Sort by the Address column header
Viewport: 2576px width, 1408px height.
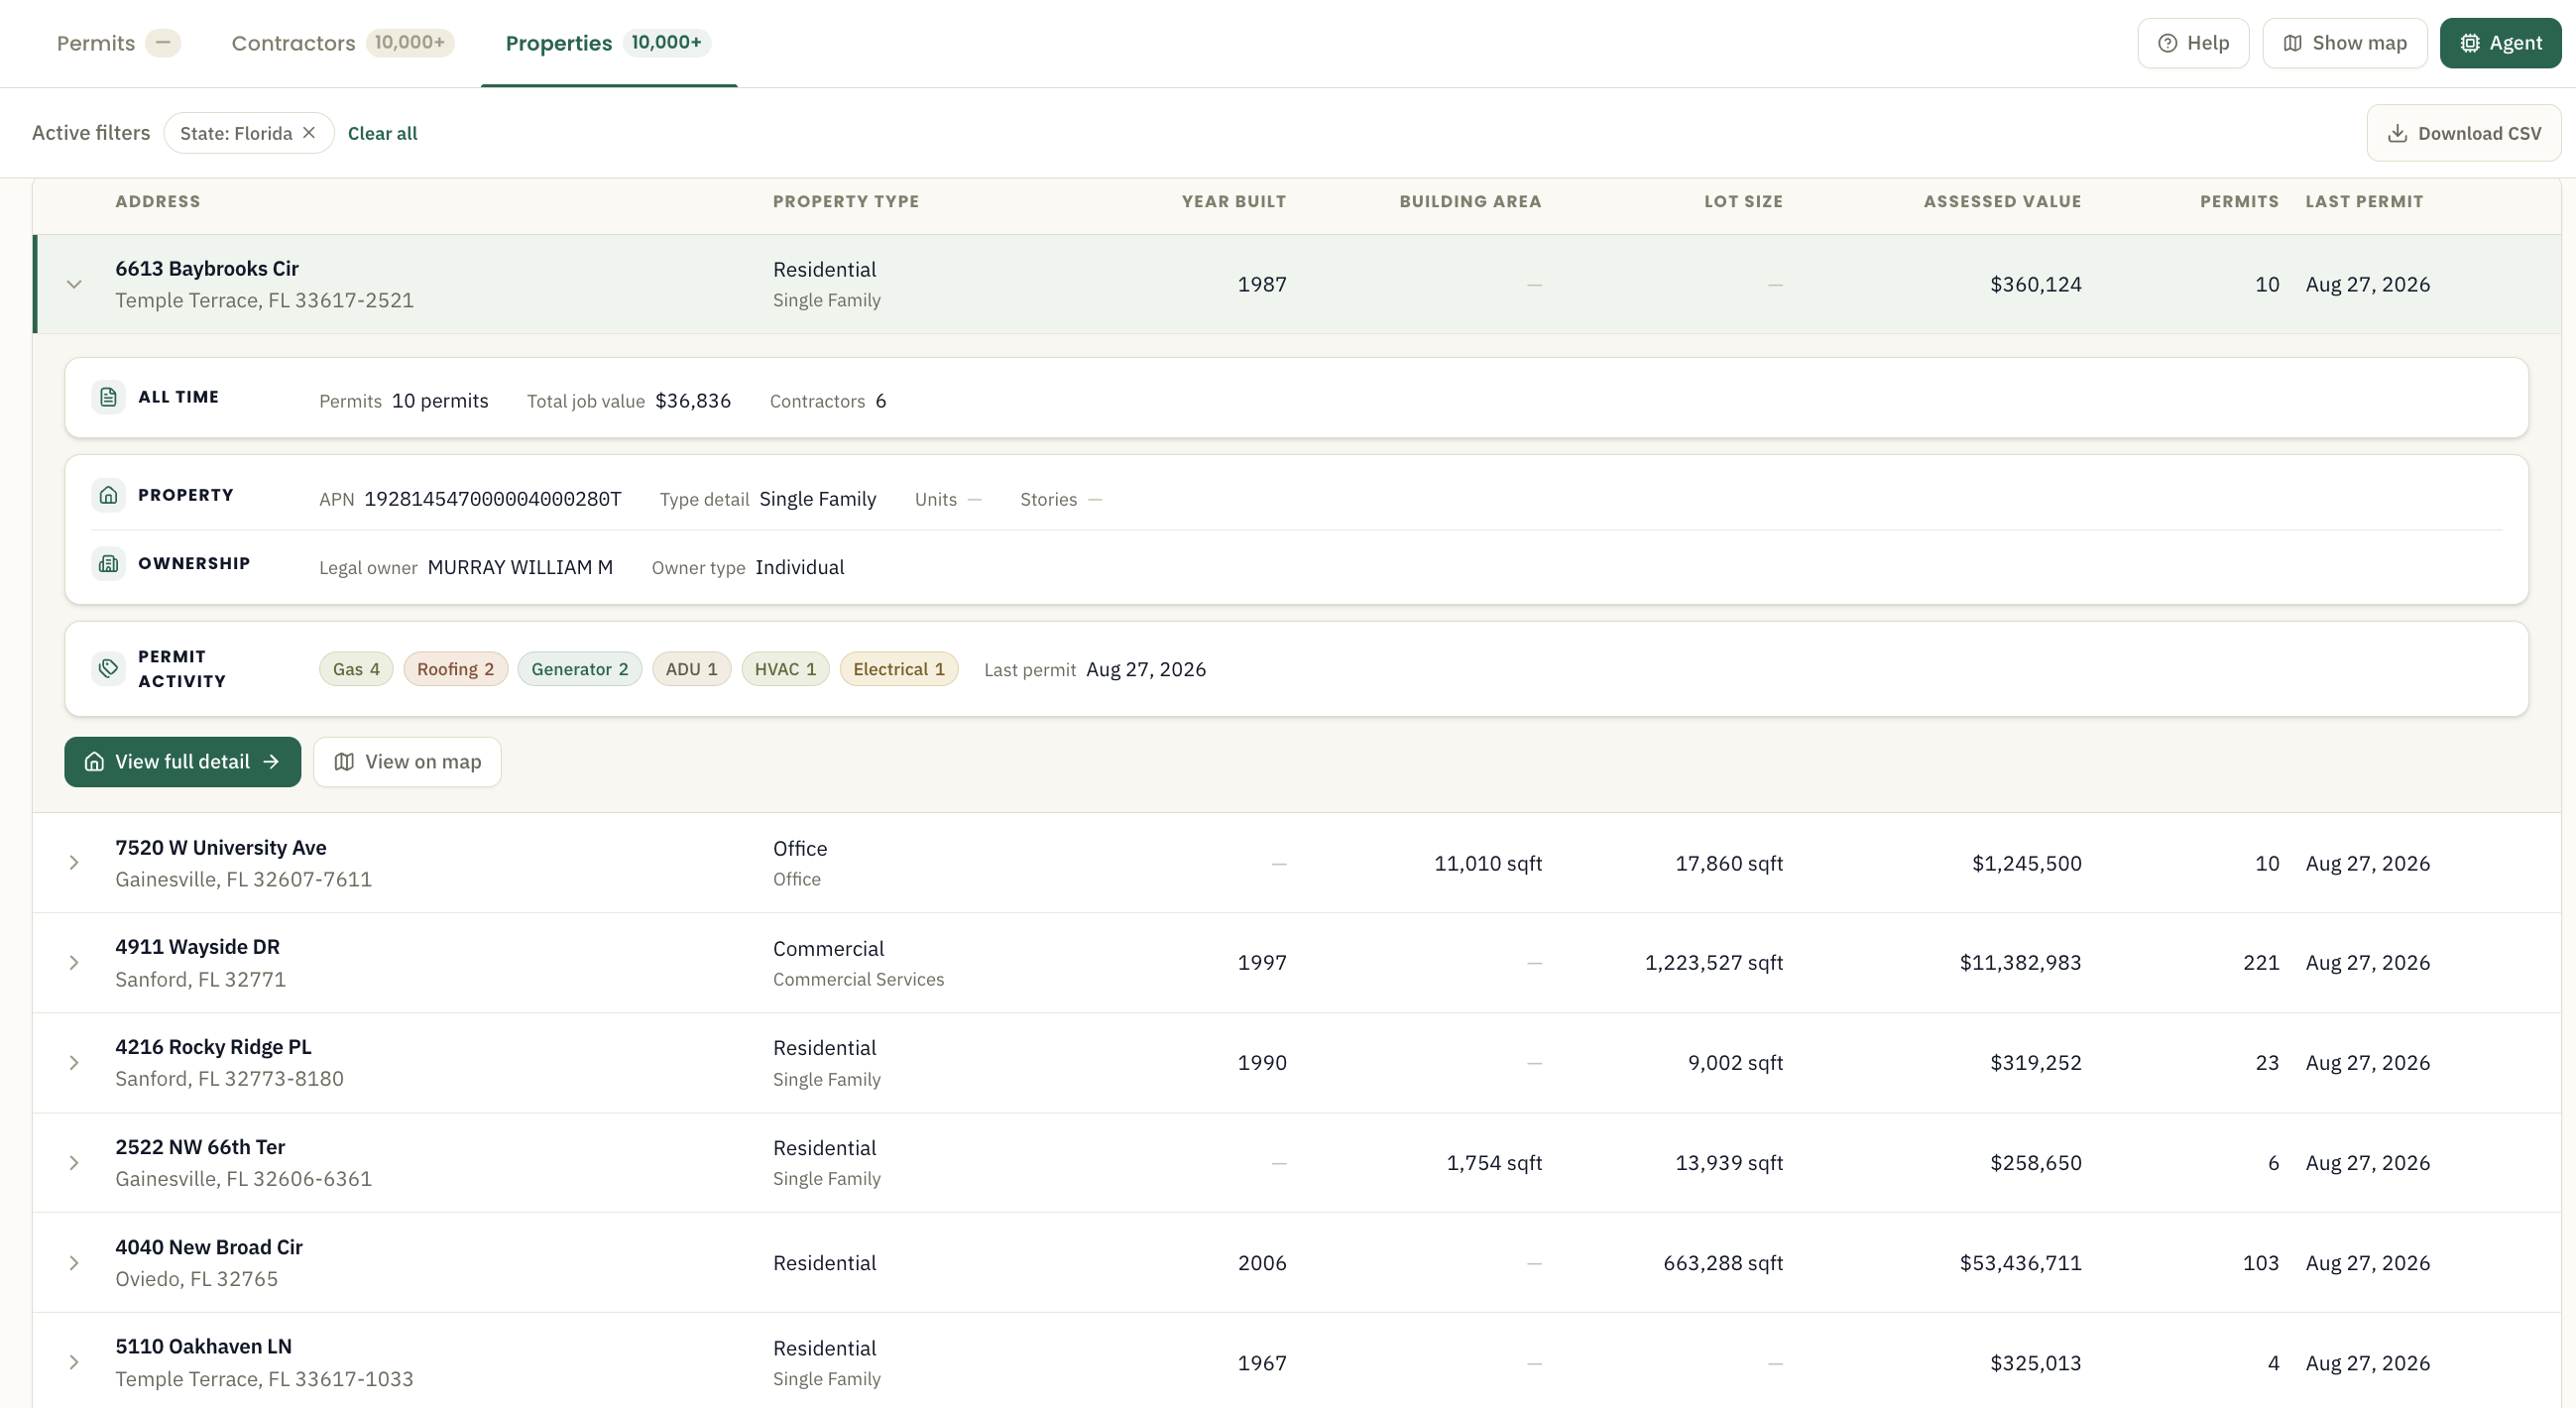[x=158, y=201]
